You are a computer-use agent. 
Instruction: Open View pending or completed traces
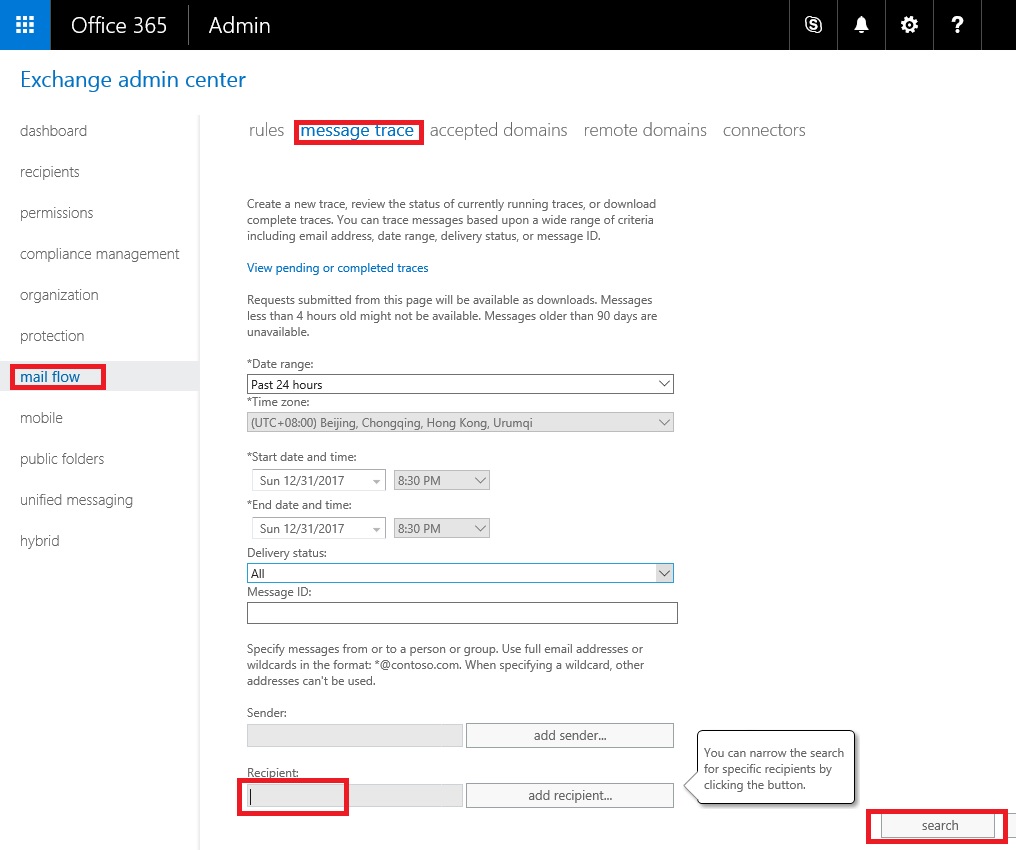pyautogui.click(x=337, y=267)
